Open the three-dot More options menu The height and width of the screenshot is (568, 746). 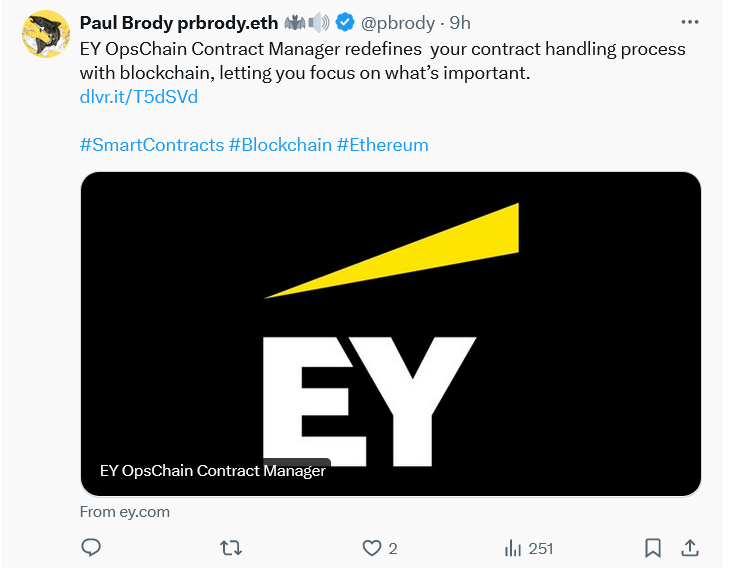point(690,22)
